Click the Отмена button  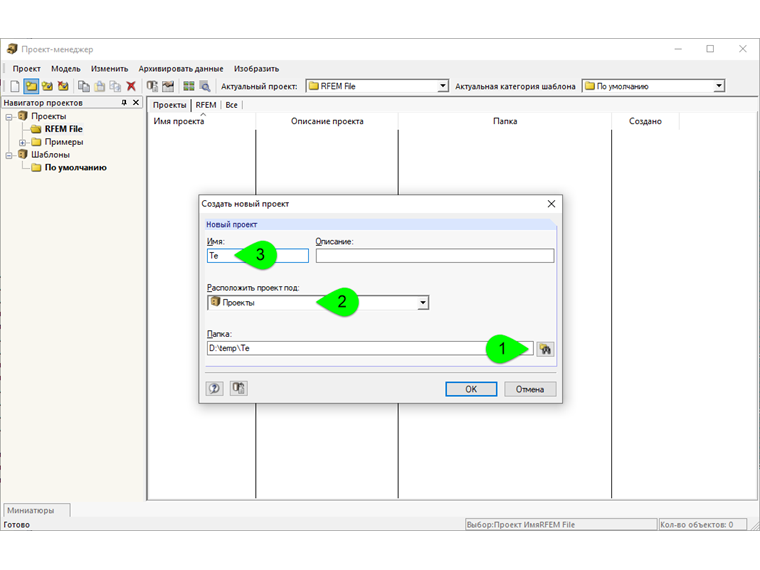530,389
